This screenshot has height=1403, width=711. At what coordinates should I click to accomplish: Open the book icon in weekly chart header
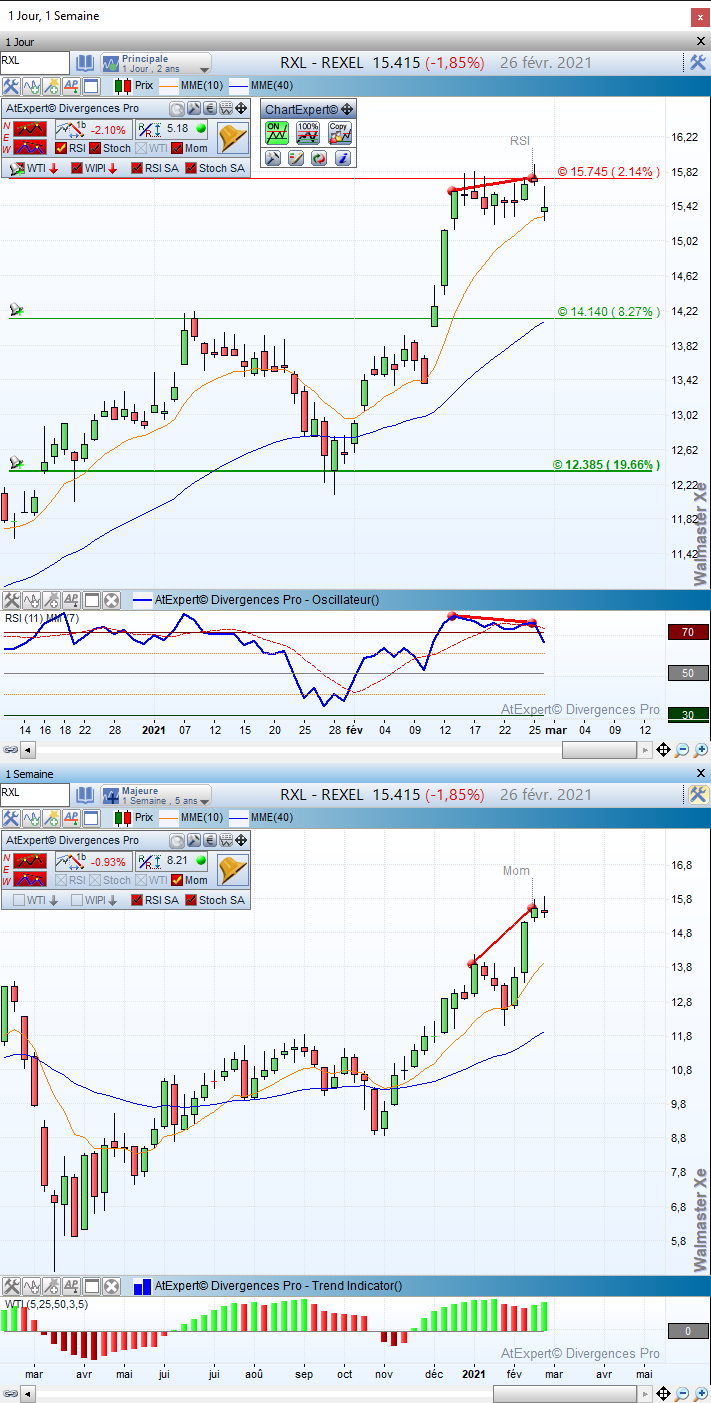[x=84, y=794]
